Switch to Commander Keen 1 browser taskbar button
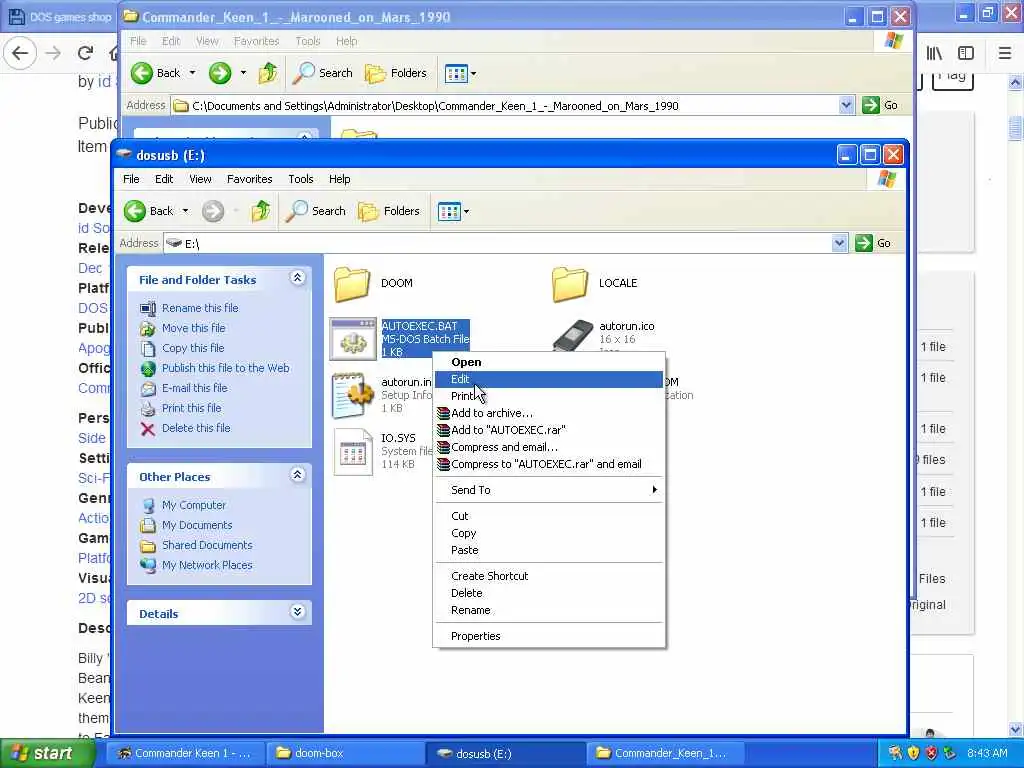Viewport: 1024px width, 768px height. point(185,753)
